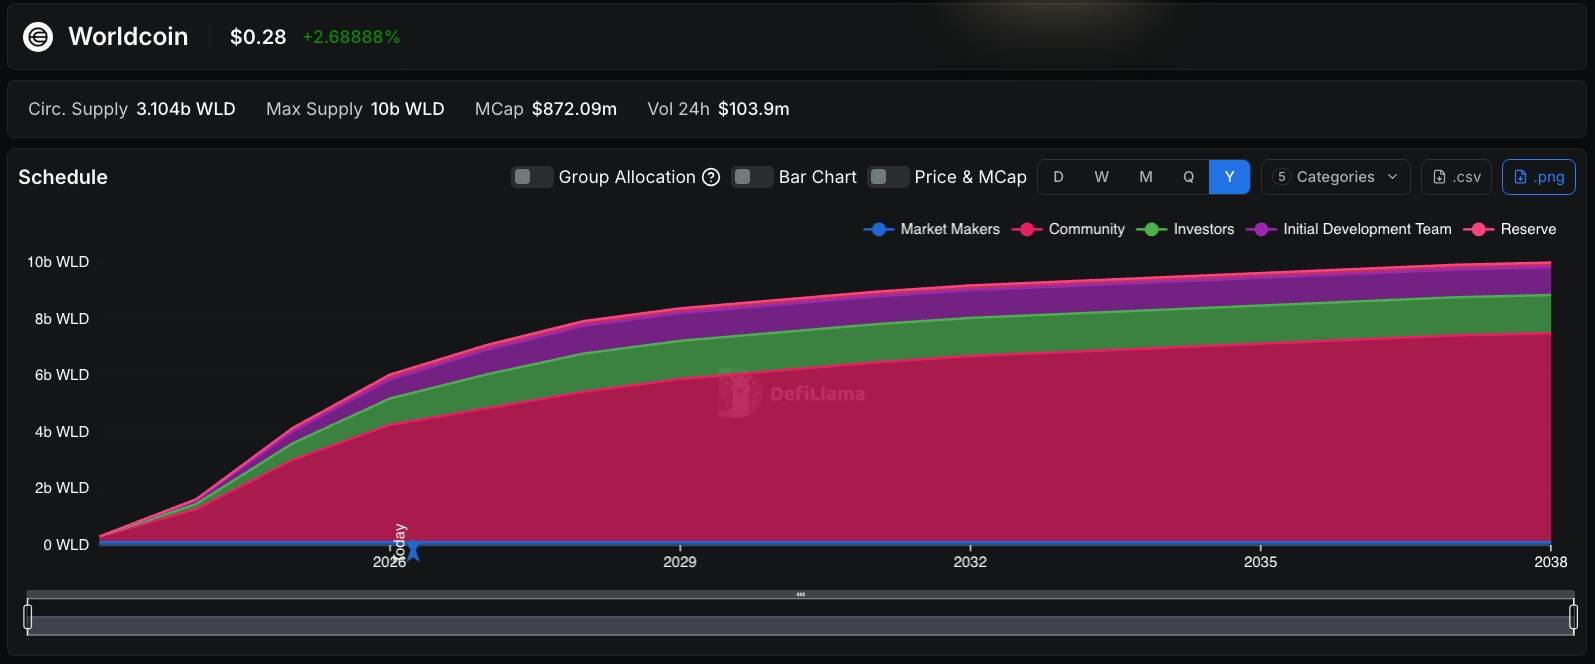Enable the Group Allocation toggle
The width and height of the screenshot is (1595, 664).
tap(531, 177)
